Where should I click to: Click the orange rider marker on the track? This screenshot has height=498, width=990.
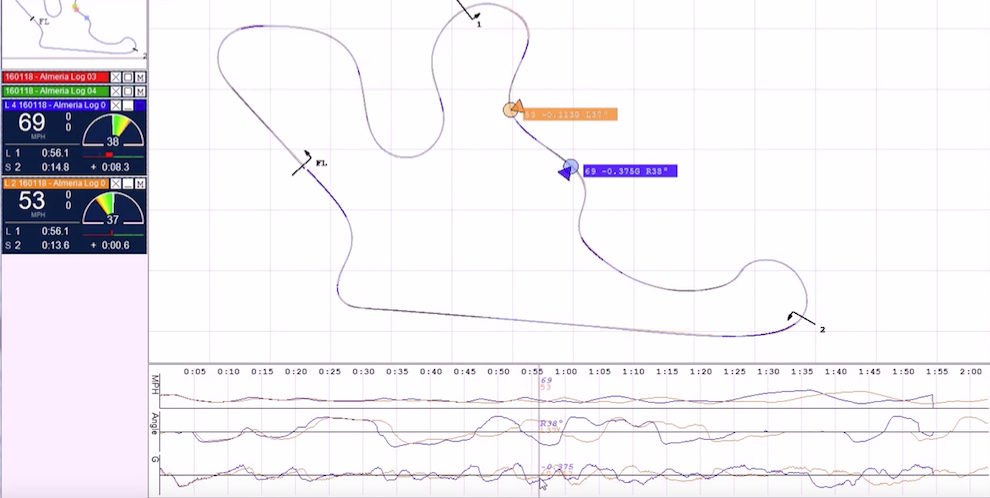(511, 109)
